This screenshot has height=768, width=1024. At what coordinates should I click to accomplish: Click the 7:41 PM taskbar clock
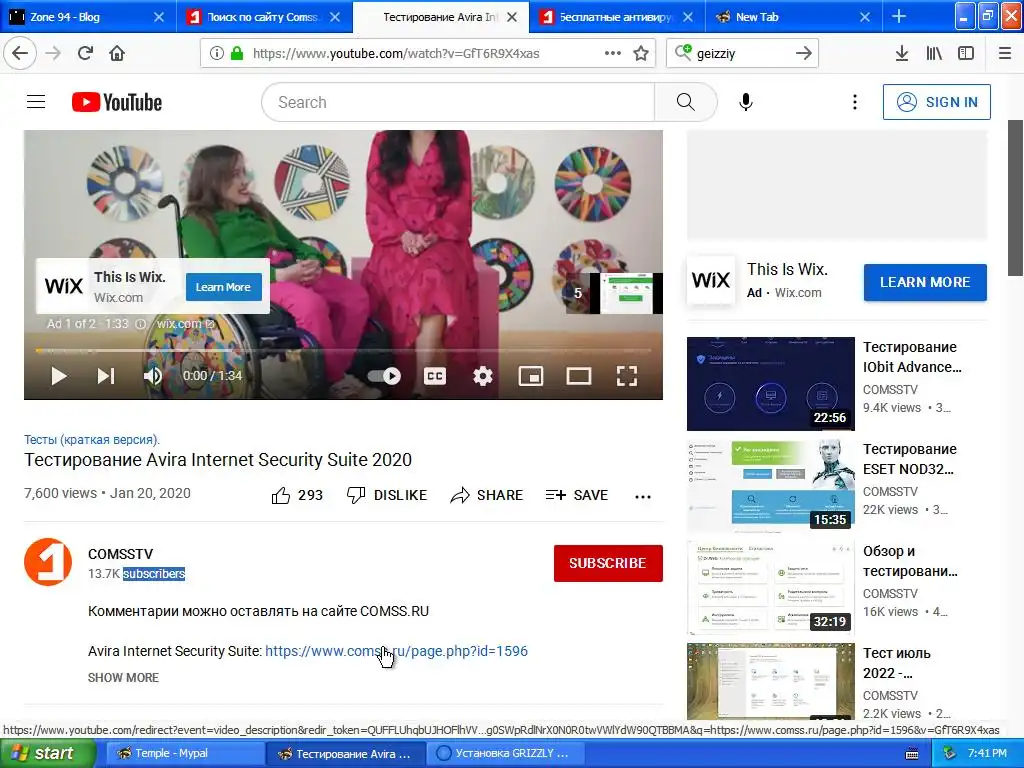(x=987, y=754)
